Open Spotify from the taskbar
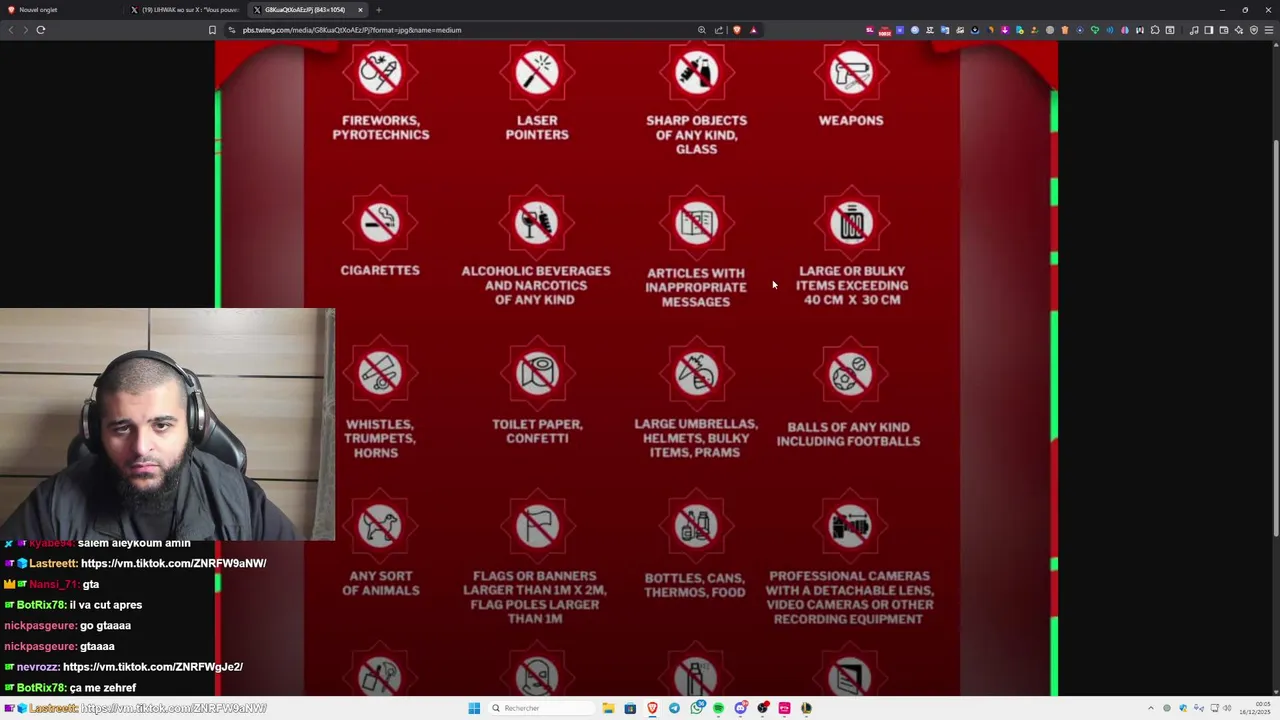 click(x=718, y=708)
